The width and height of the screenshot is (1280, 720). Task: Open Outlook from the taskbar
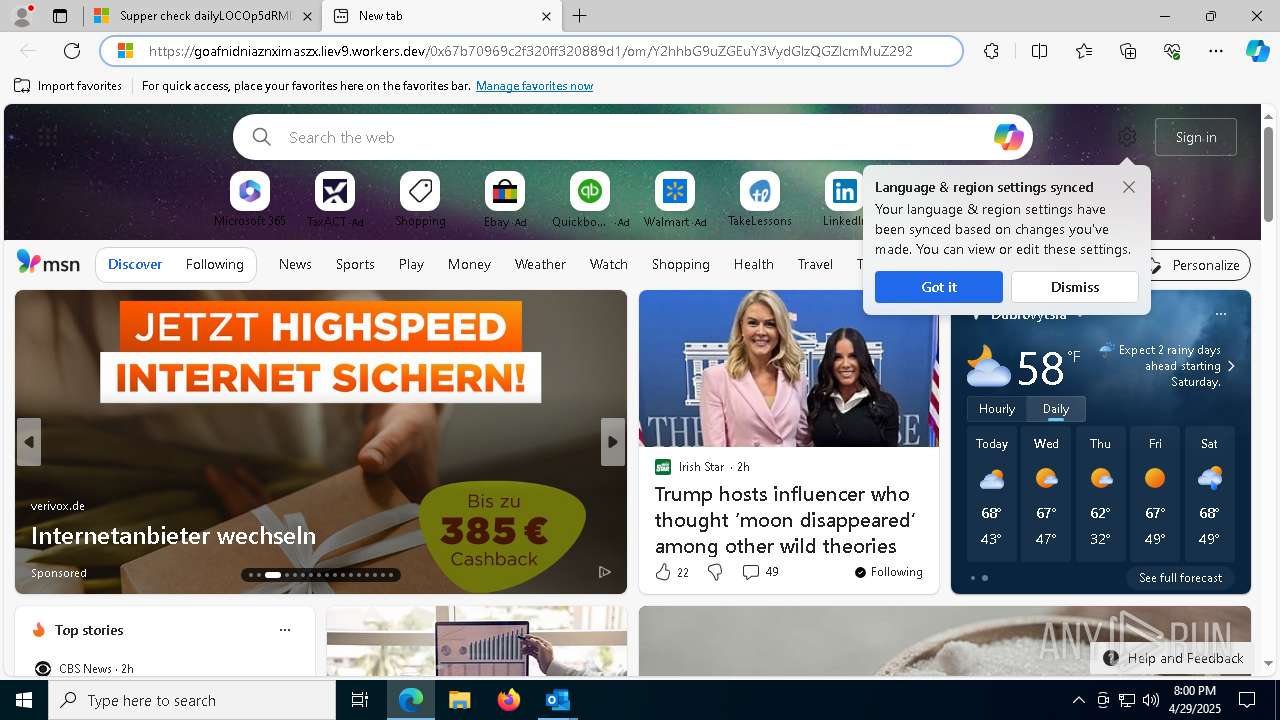coord(557,700)
